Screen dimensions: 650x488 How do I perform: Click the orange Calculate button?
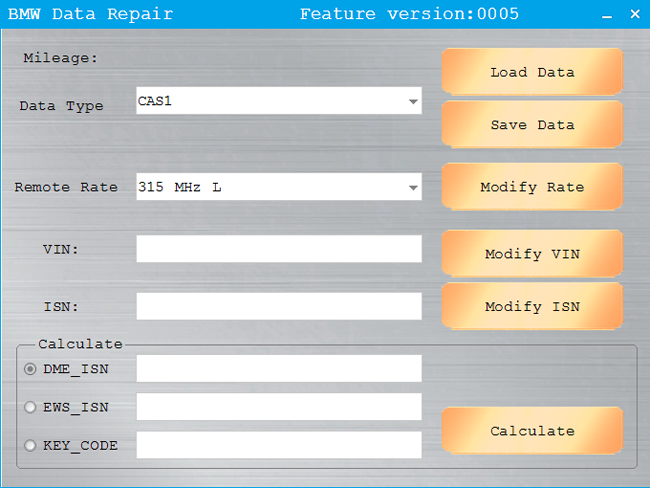coord(532,431)
